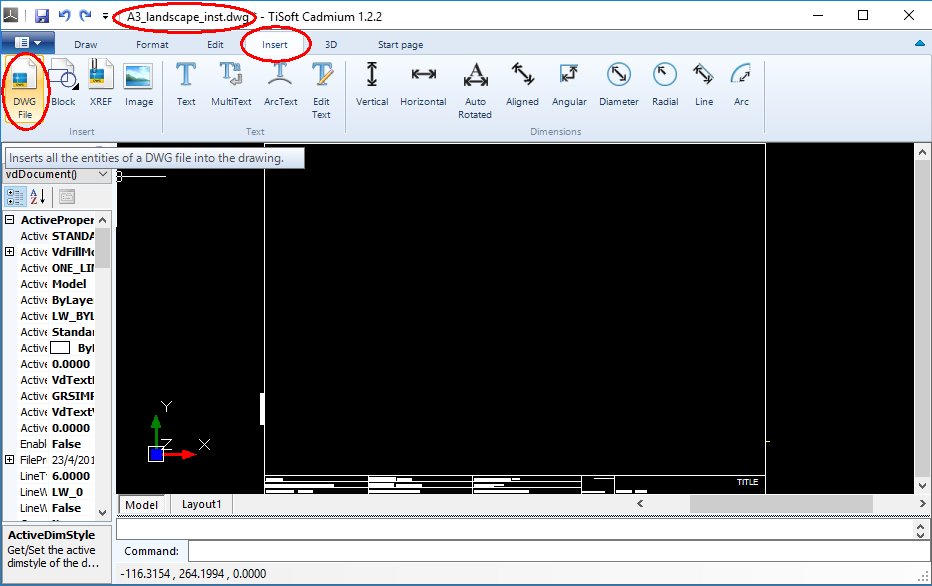Collapse the ActiveProperties group in properties panel
932x586 pixels.
click(x=10, y=219)
